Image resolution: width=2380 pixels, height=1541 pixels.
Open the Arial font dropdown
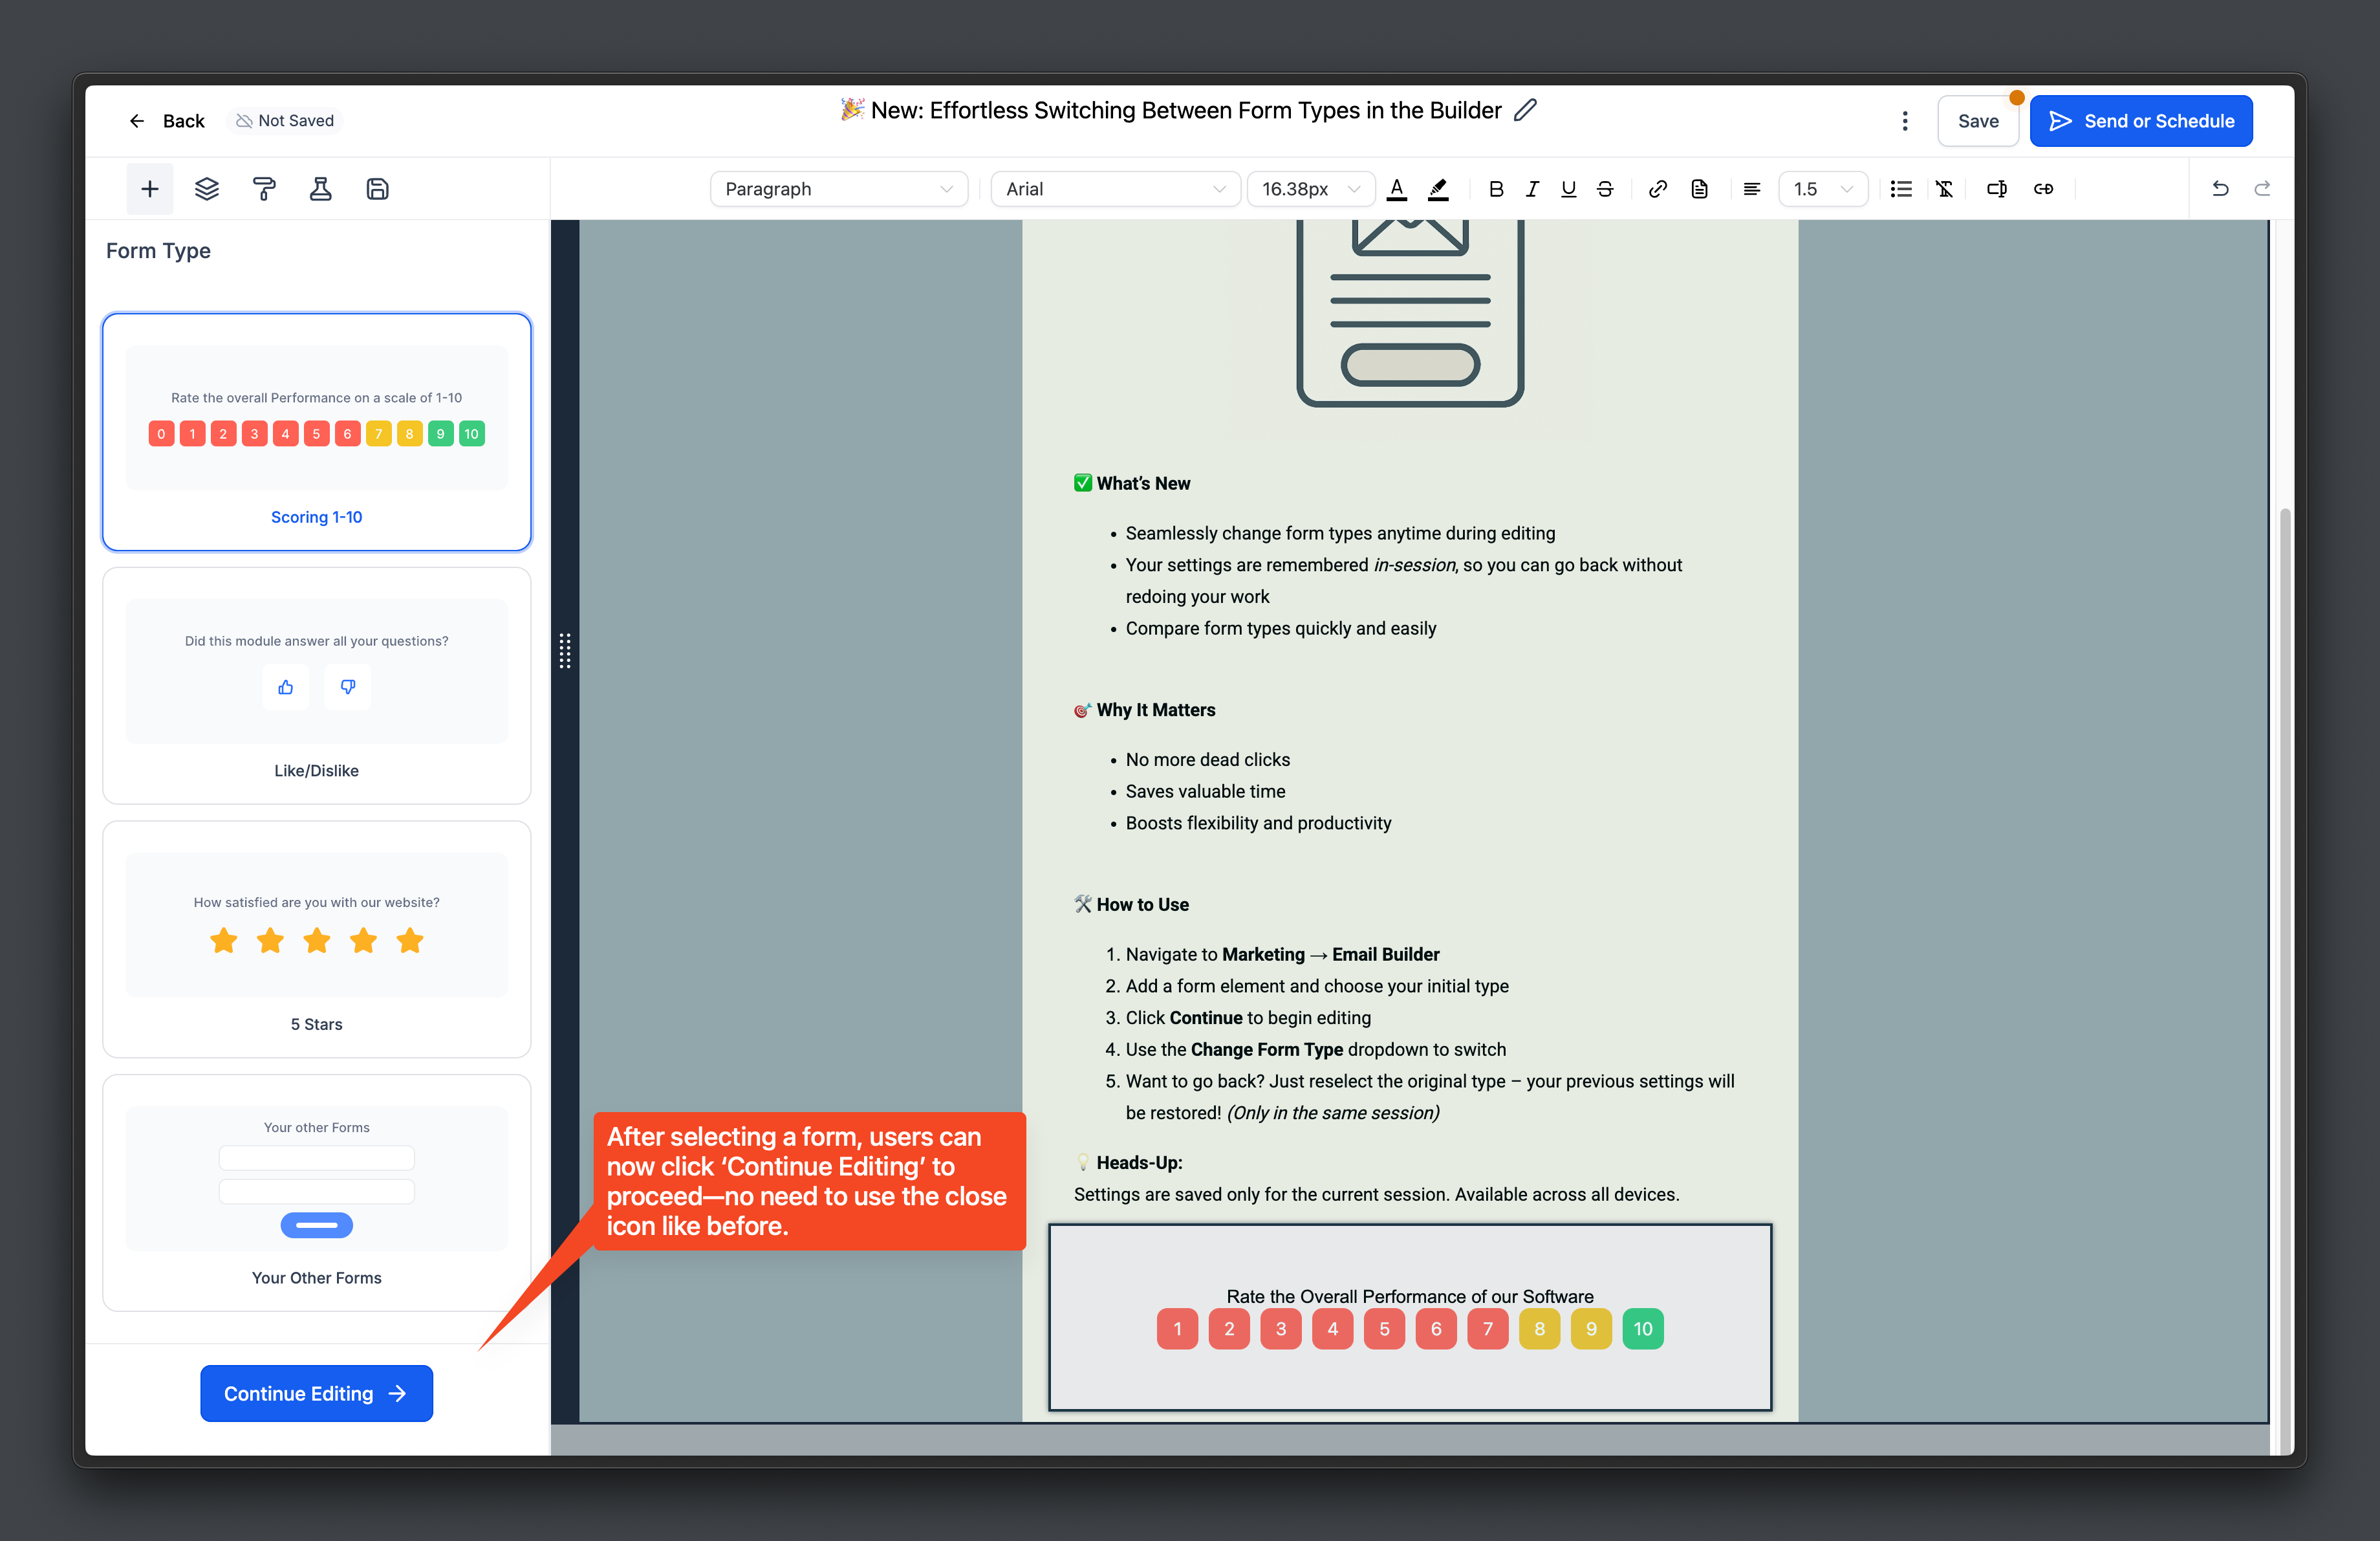[x=1115, y=189]
